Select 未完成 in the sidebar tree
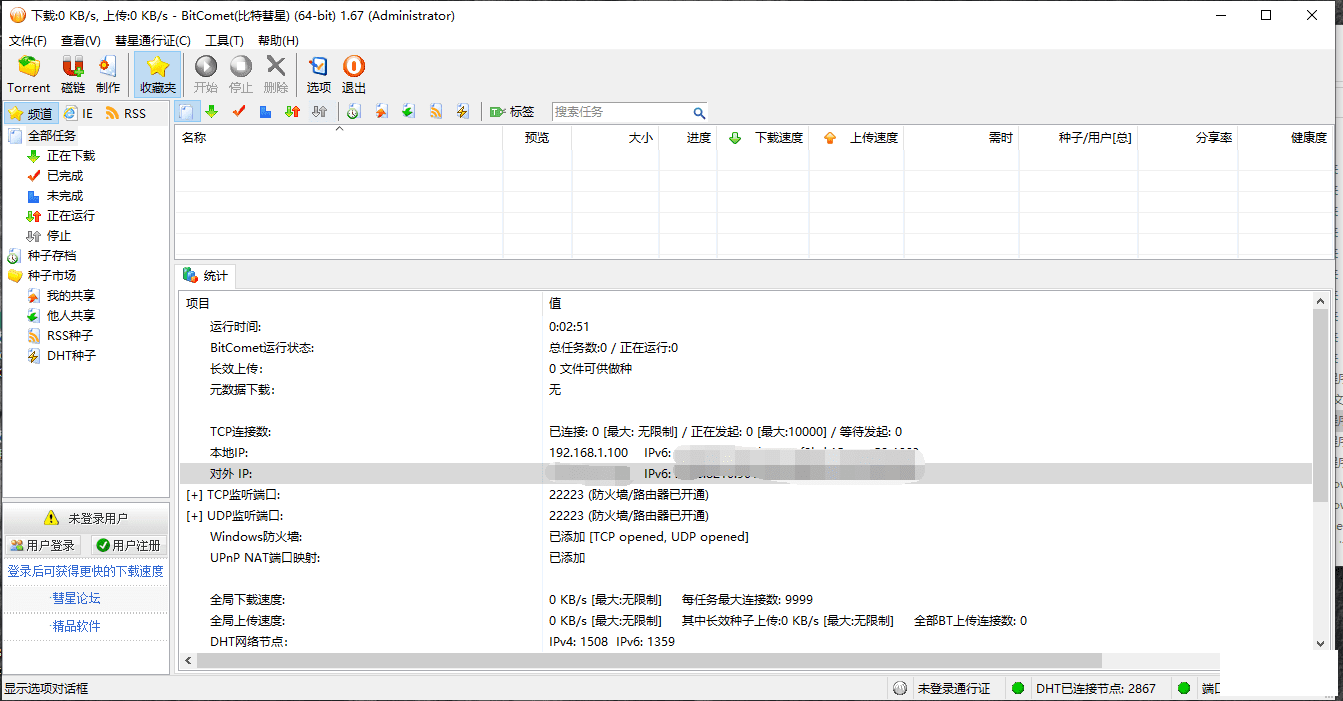1343x701 pixels. (65, 195)
